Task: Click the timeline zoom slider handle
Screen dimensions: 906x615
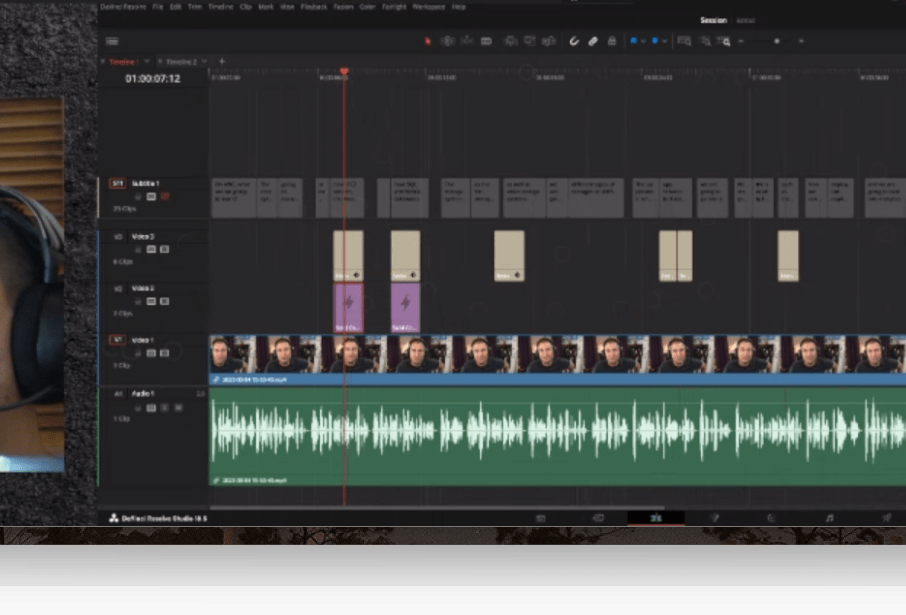Action: coord(777,41)
